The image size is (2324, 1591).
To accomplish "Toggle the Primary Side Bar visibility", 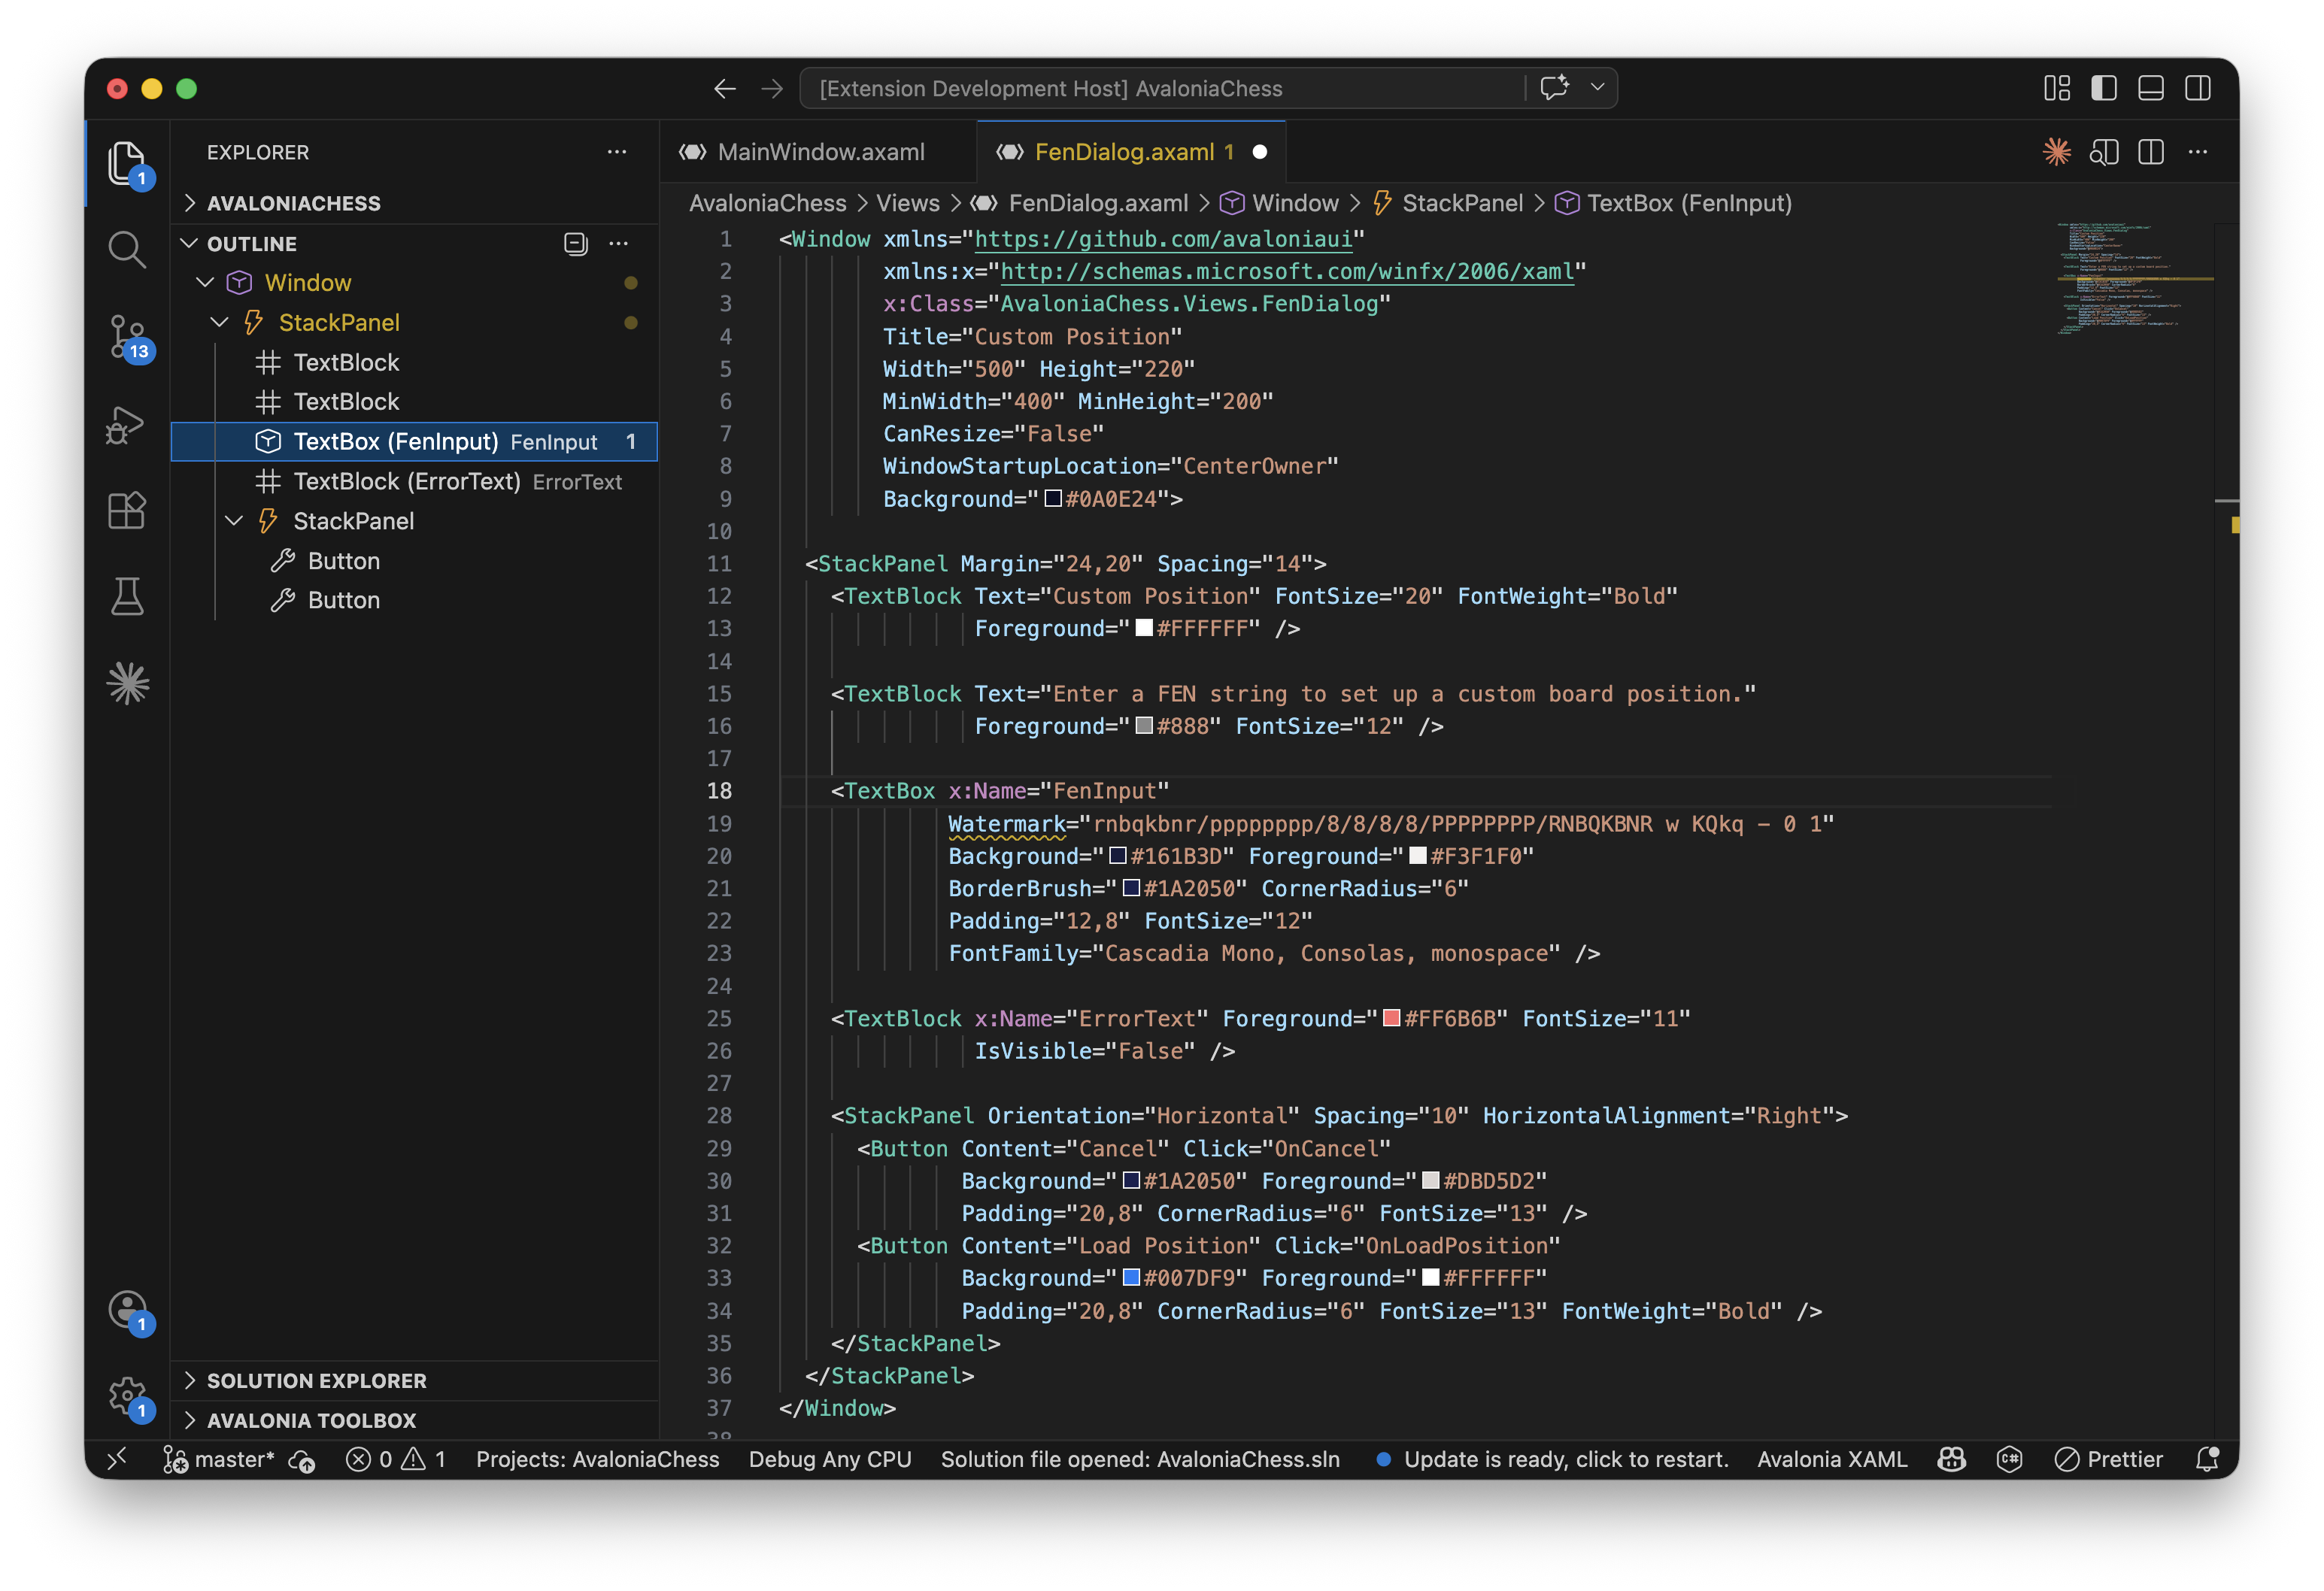I will pos(2103,88).
